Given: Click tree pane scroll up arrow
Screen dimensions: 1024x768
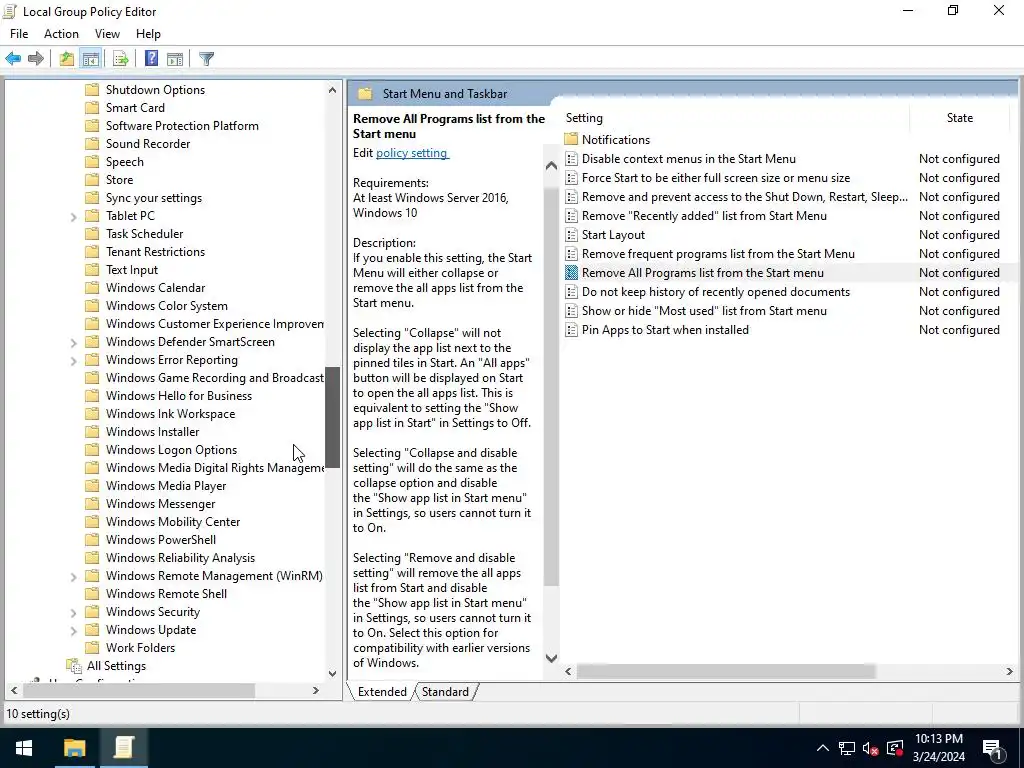Looking at the screenshot, I should point(332,90).
